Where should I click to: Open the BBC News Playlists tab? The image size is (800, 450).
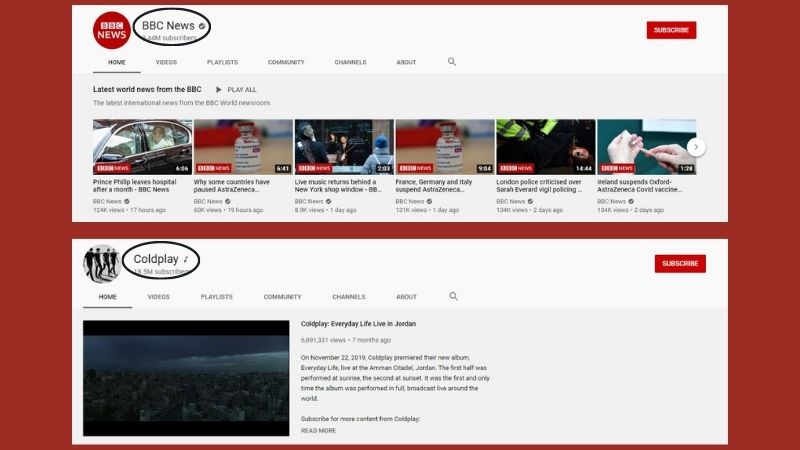pos(222,62)
